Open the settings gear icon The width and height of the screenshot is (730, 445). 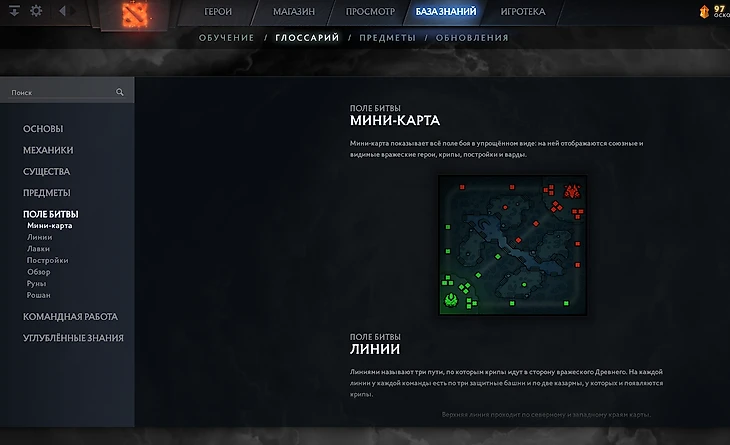36,11
